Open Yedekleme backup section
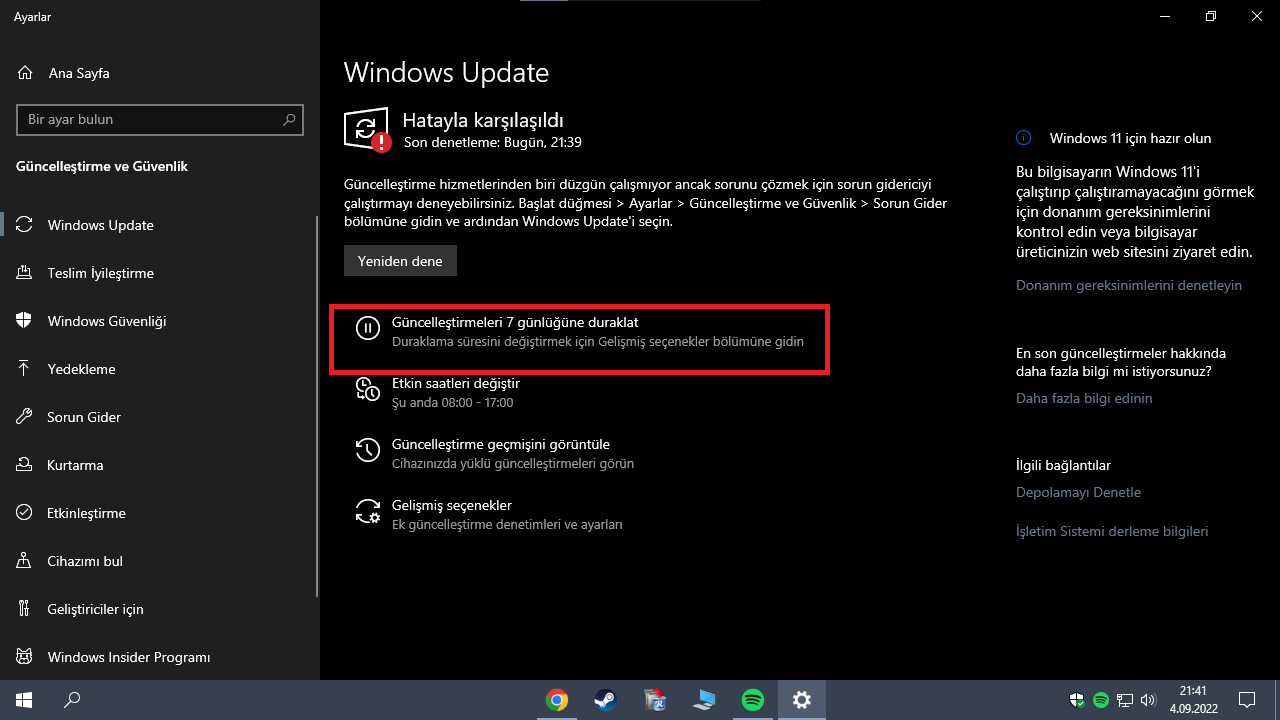1280x720 pixels. 160,369
